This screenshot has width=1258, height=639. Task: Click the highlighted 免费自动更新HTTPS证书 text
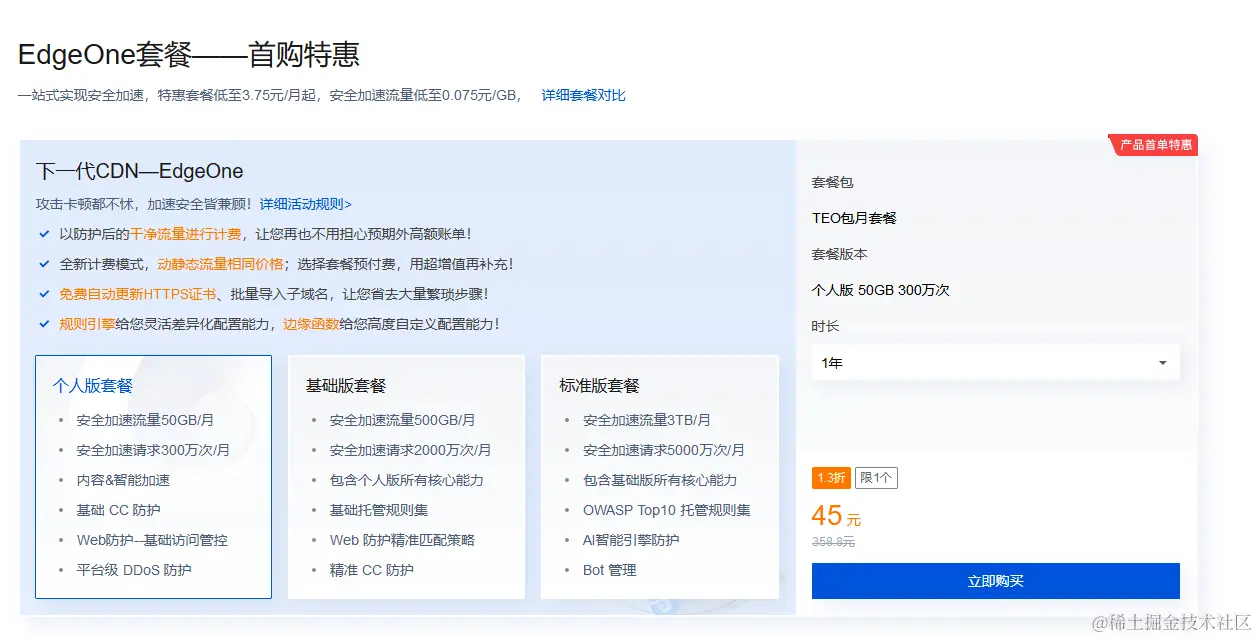(137, 294)
